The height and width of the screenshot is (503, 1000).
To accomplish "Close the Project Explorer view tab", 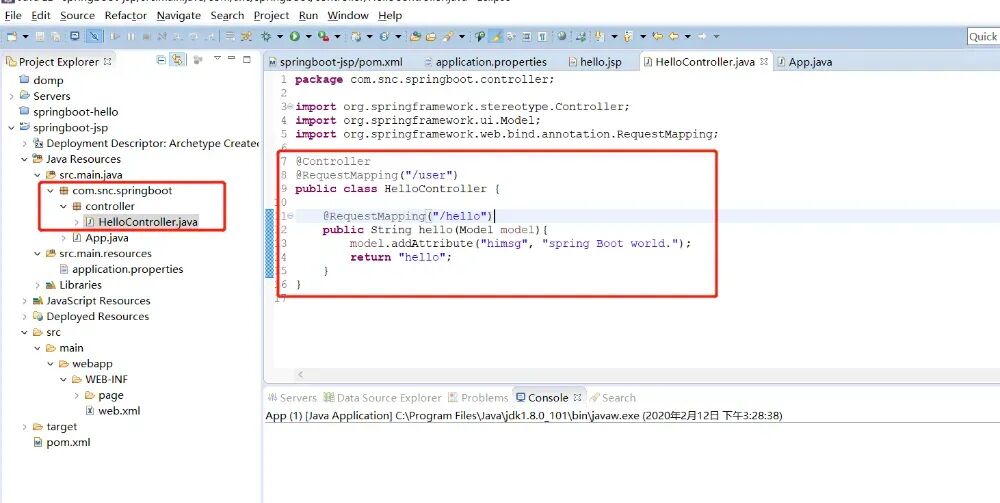I will pos(108,61).
